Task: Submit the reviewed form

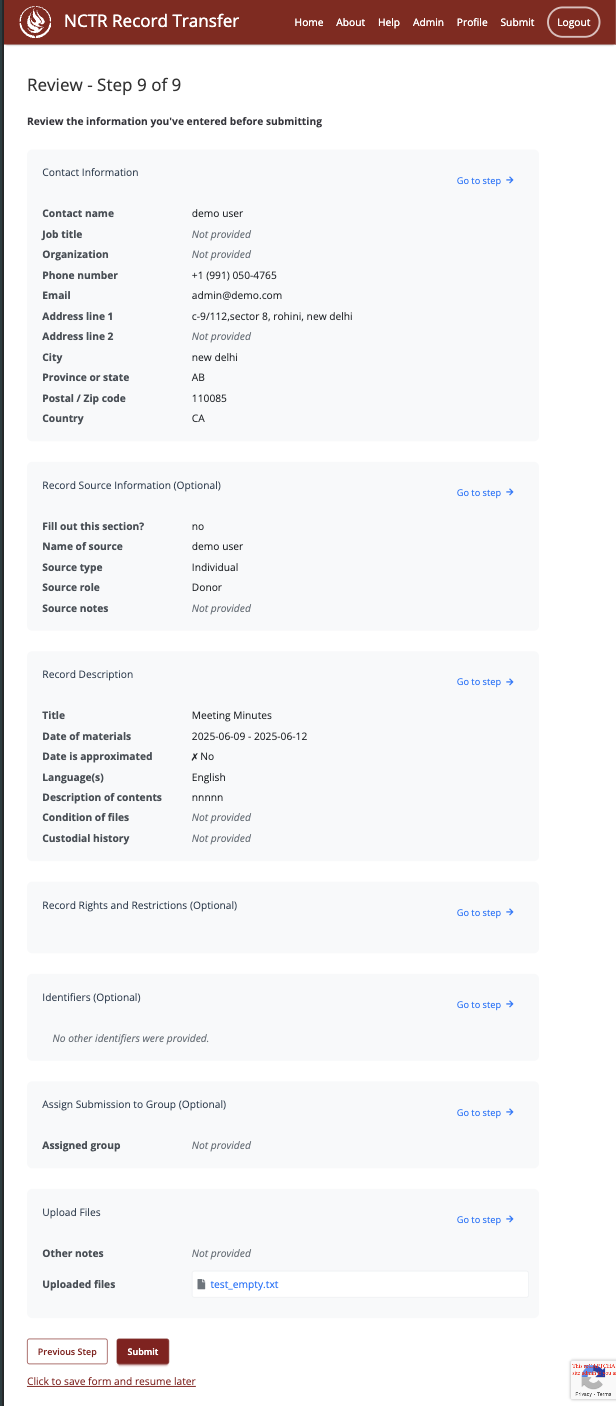Action: 143,1352
